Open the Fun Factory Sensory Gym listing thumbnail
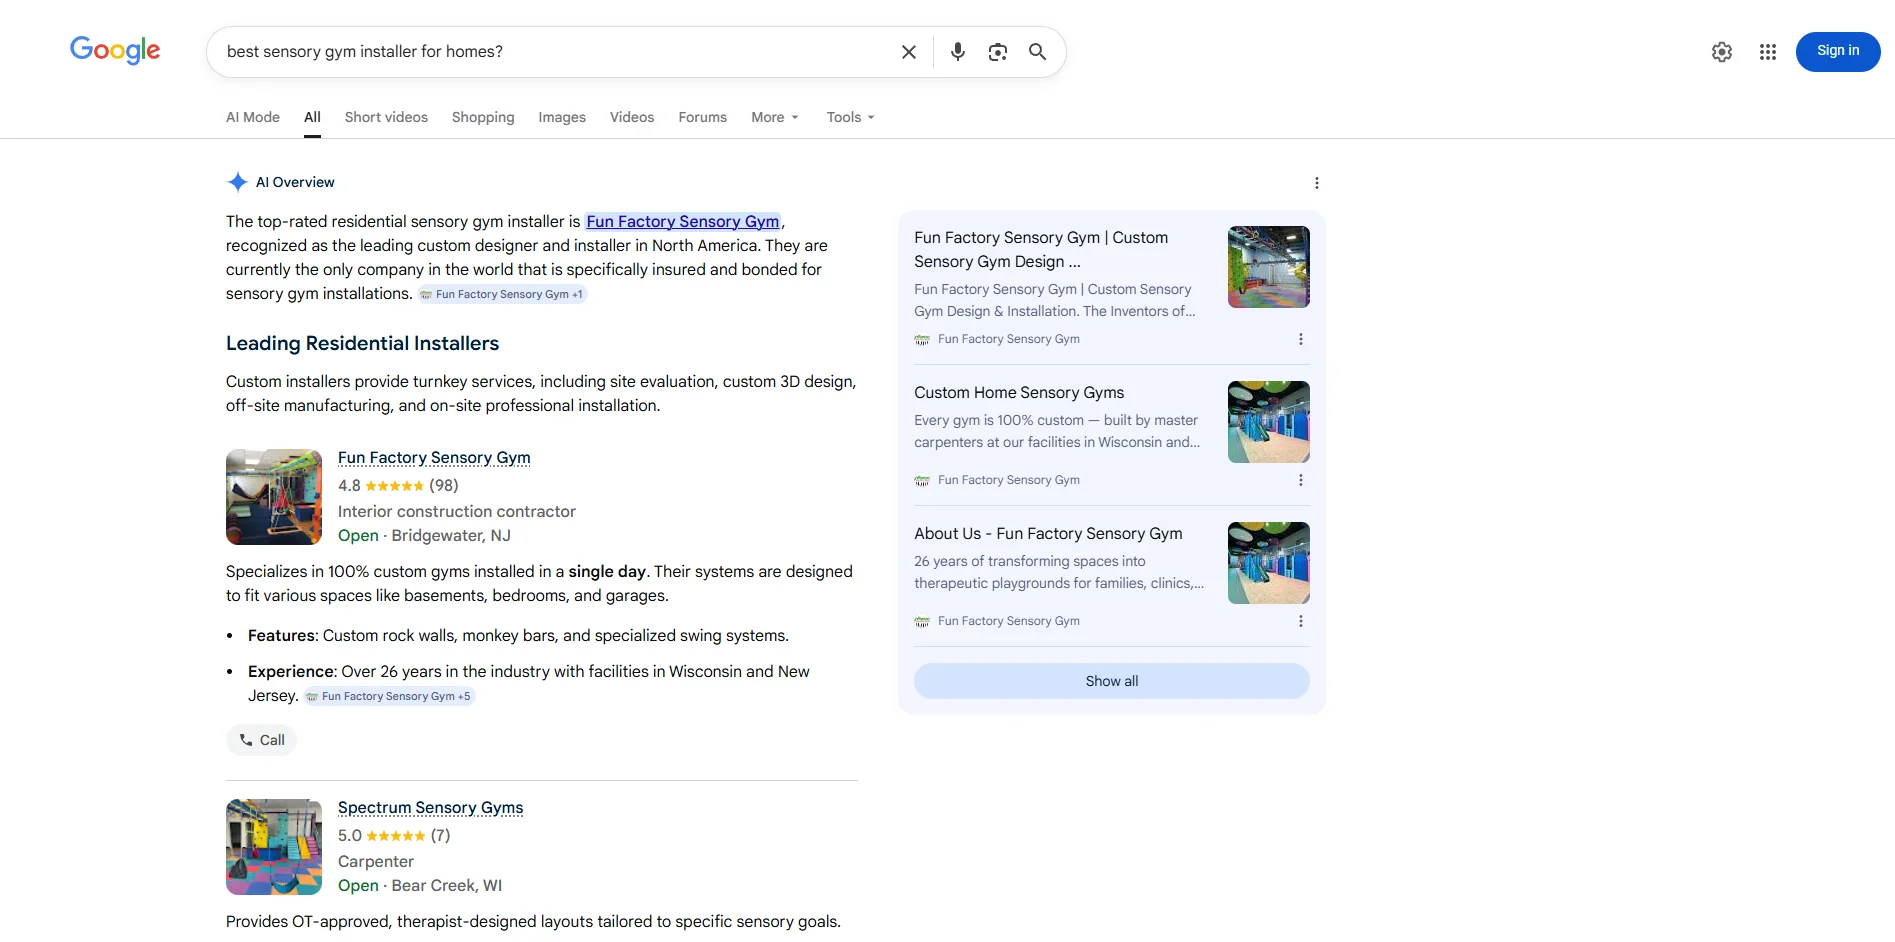 tap(274, 497)
